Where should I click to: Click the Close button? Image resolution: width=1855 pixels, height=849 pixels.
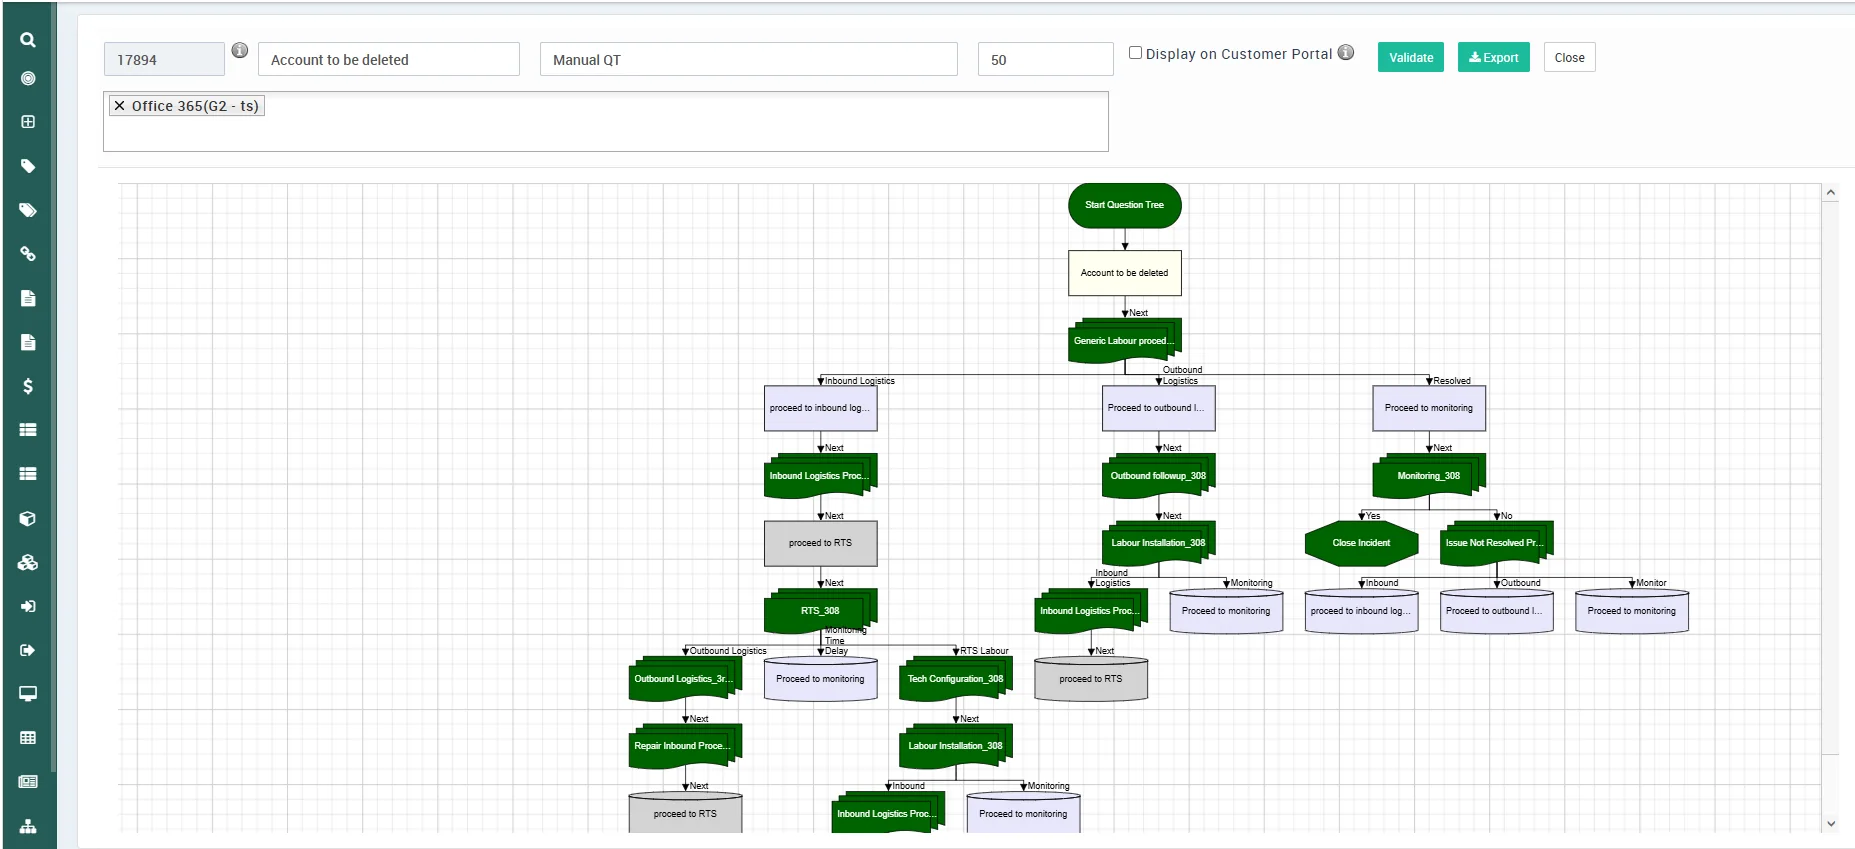pyautogui.click(x=1569, y=57)
